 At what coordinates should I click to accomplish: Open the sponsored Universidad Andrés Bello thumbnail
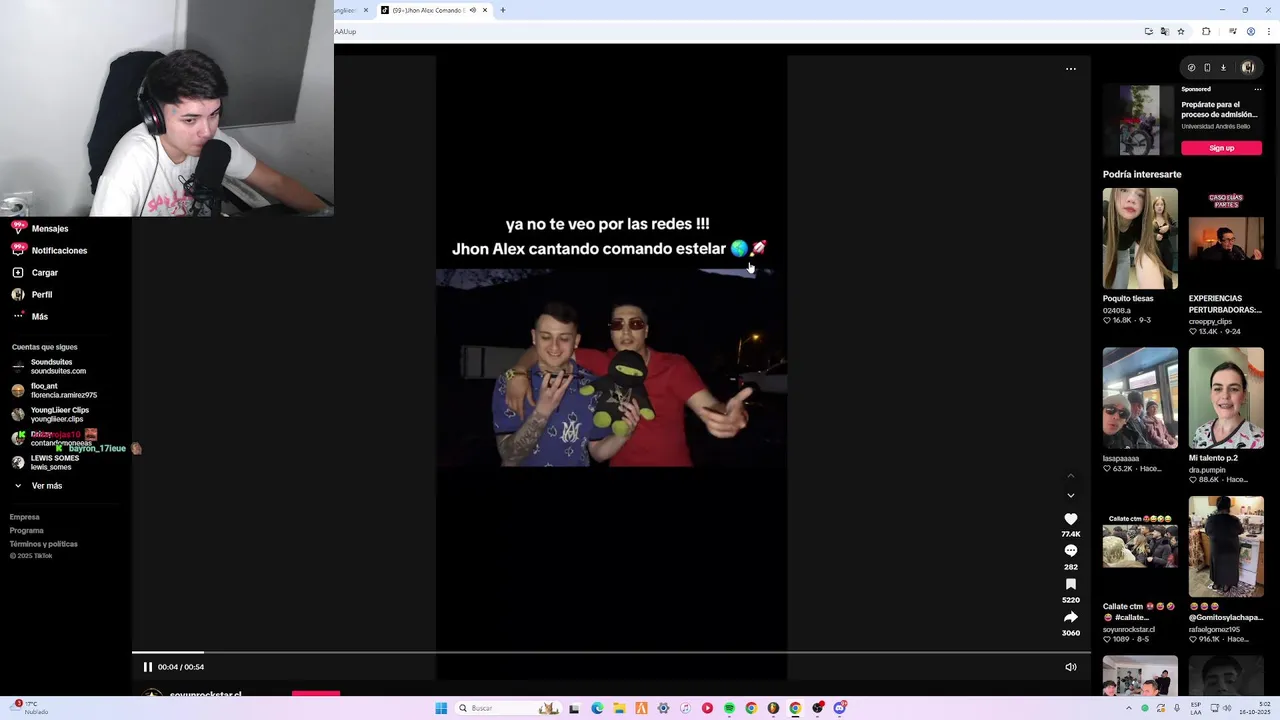coord(1139,120)
